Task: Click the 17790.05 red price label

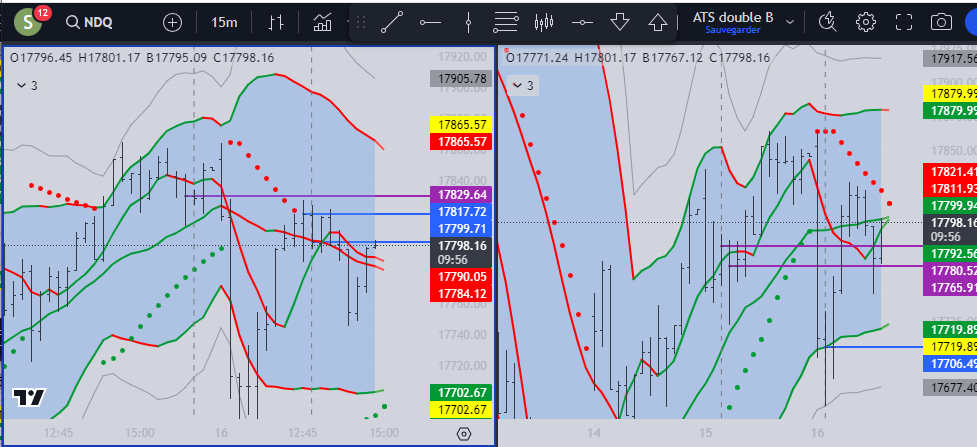Action: (461, 276)
